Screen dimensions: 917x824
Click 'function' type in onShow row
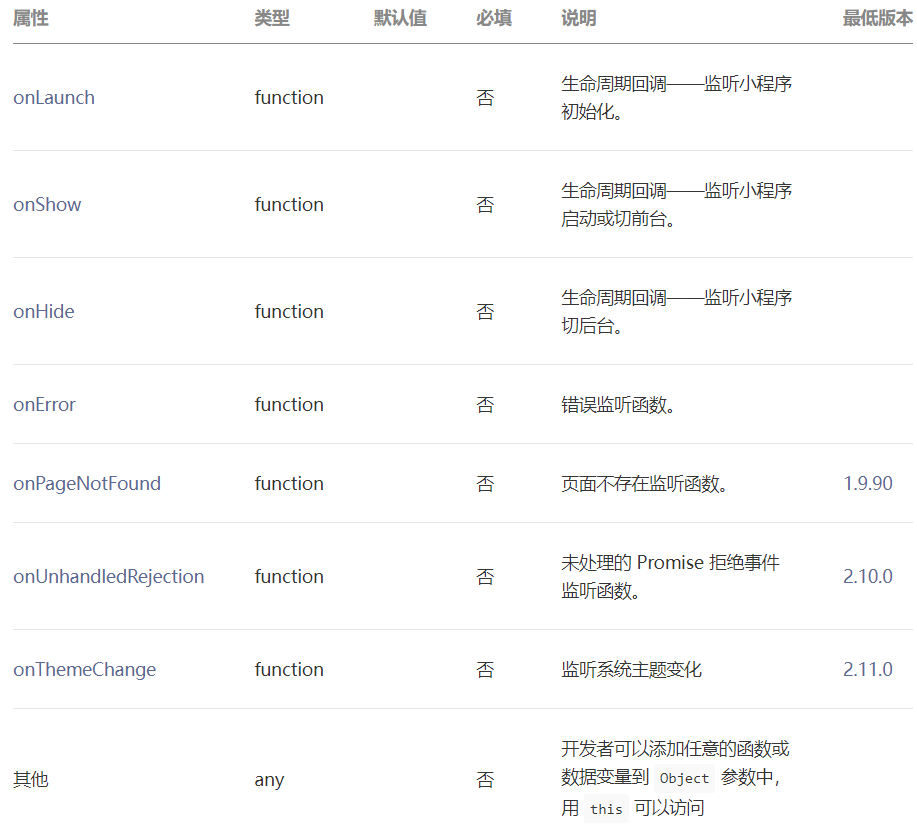pyautogui.click(x=289, y=204)
